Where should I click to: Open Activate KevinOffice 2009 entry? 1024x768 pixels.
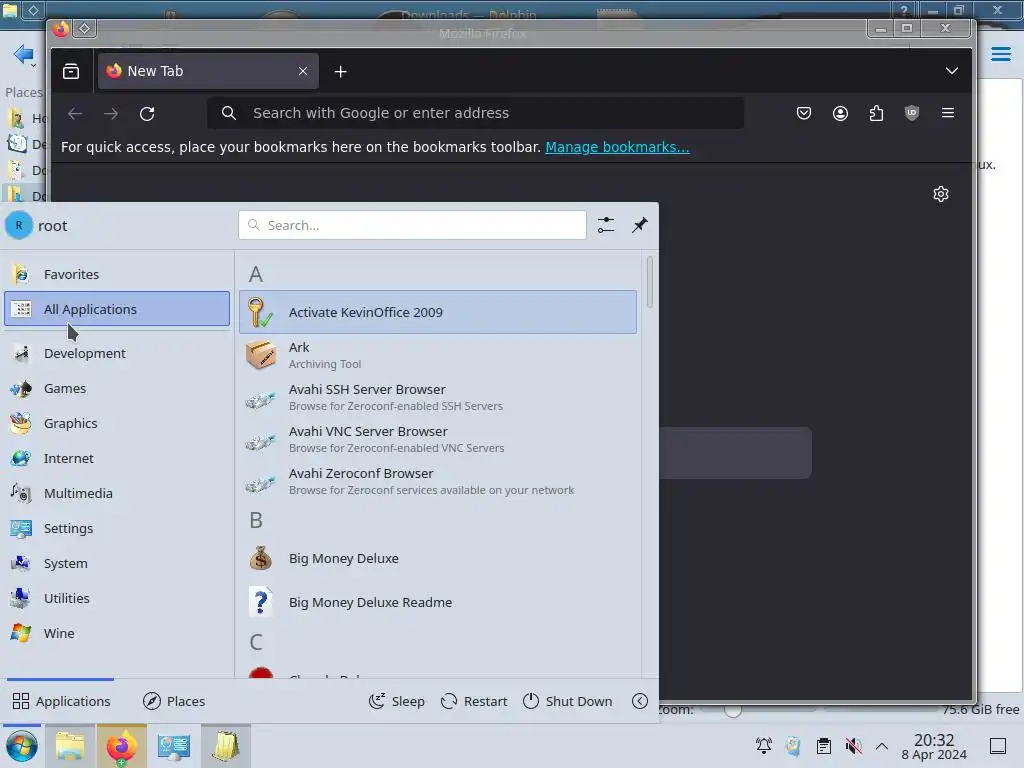pyautogui.click(x=438, y=312)
